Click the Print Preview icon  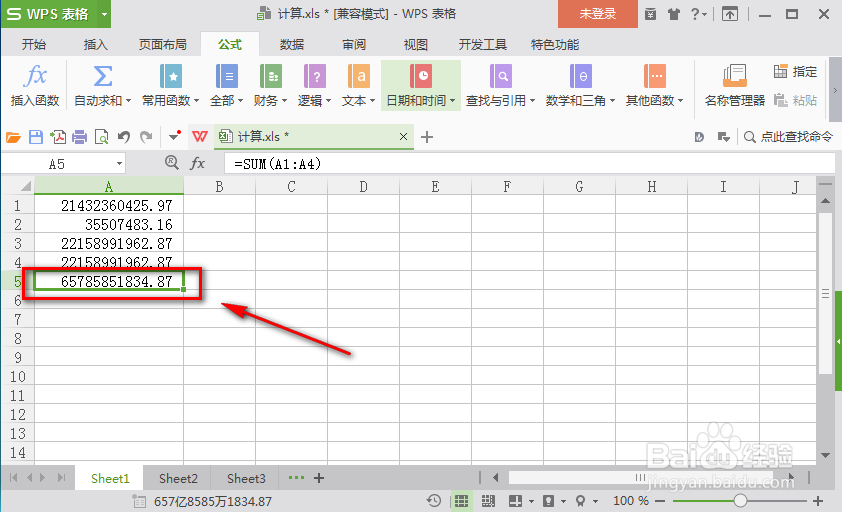tap(101, 138)
